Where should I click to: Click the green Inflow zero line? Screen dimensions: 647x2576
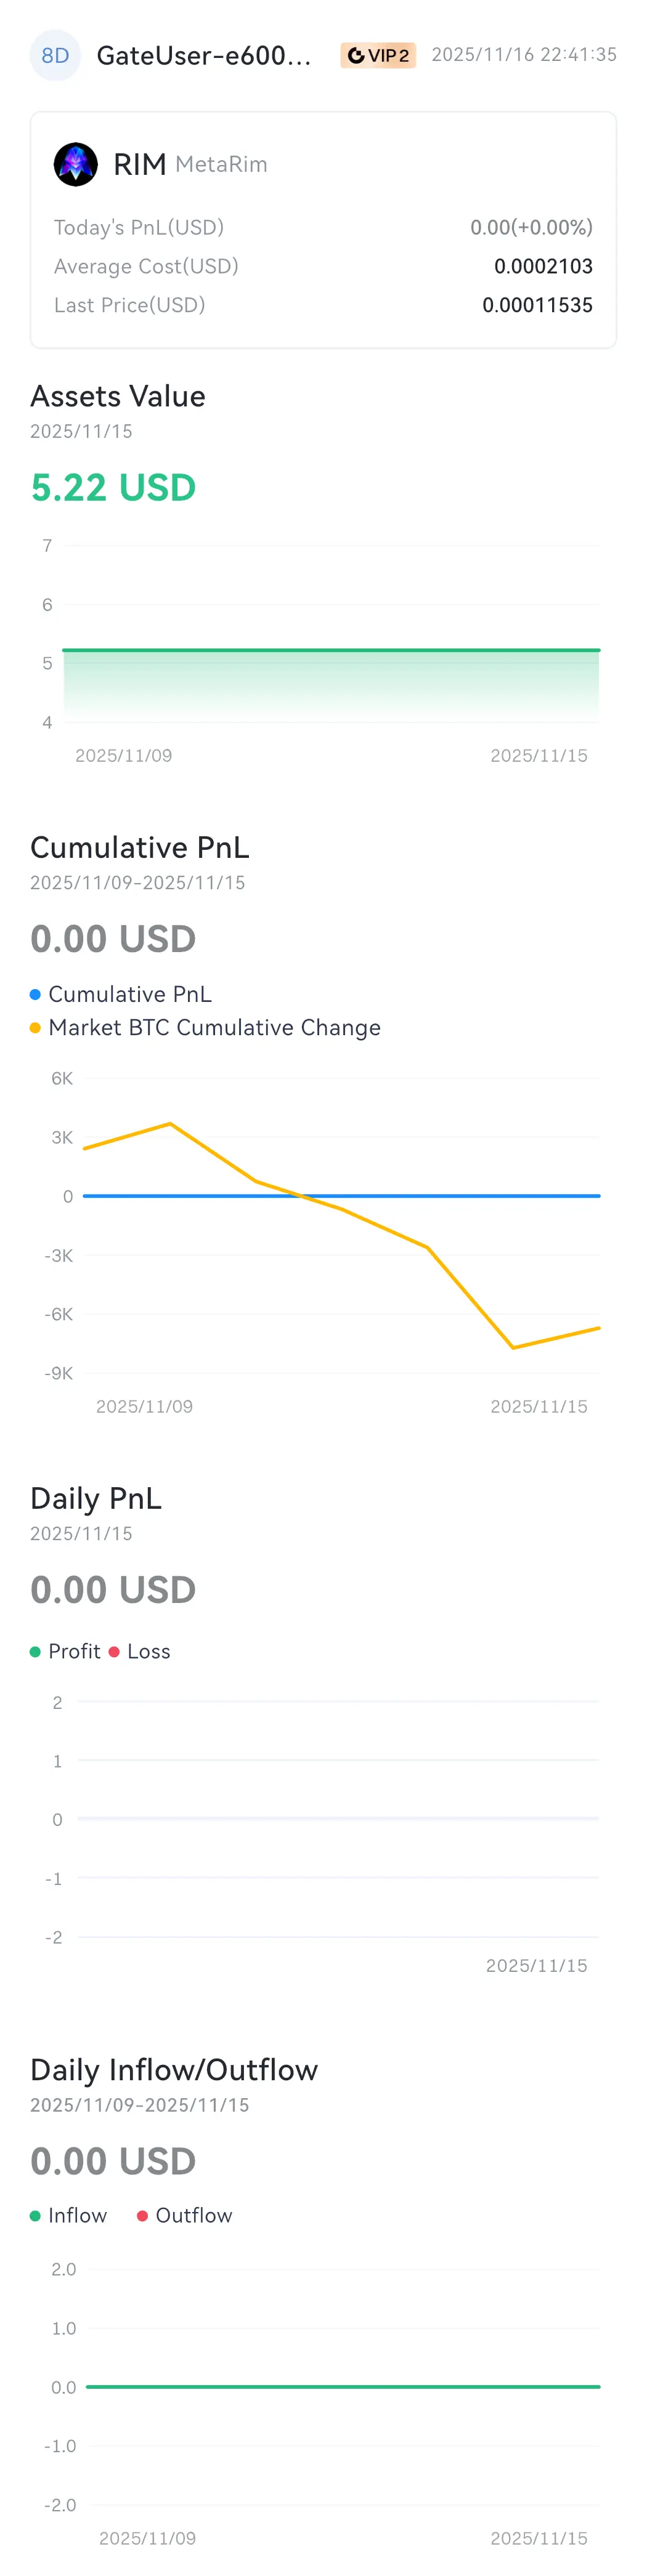click(343, 2386)
